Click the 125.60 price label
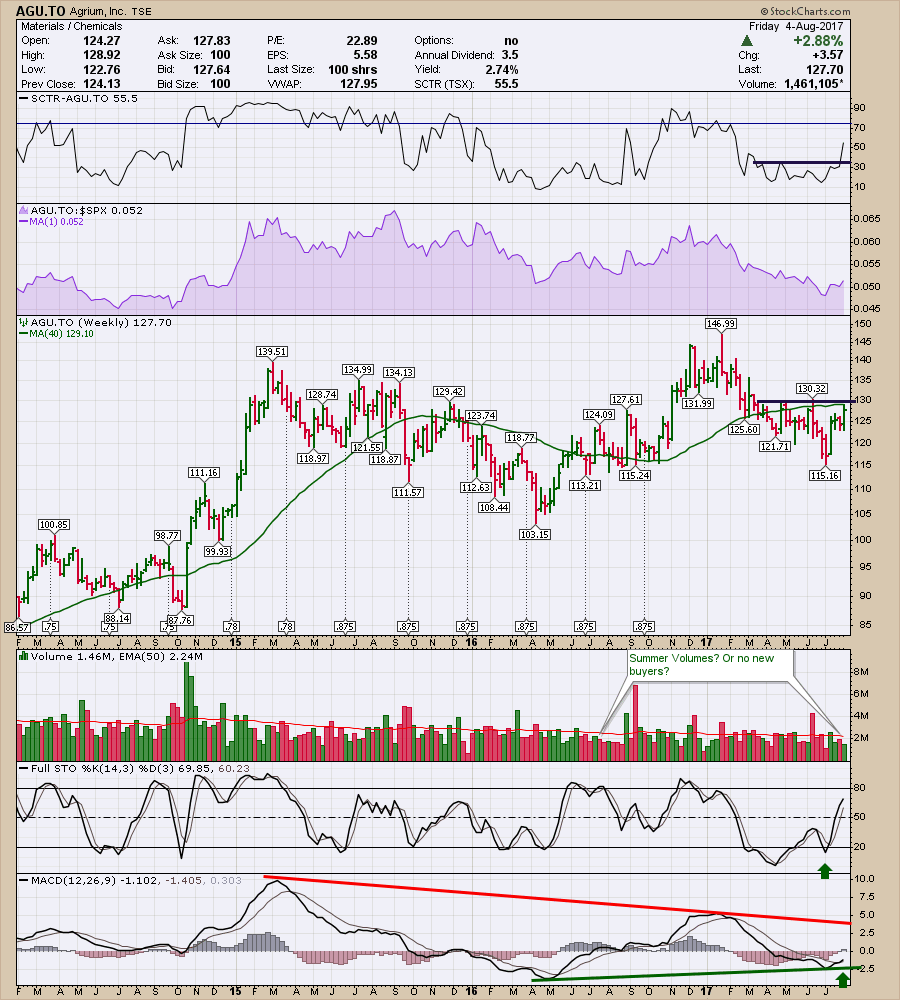Image resolution: width=900 pixels, height=1000 pixels. [744, 429]
